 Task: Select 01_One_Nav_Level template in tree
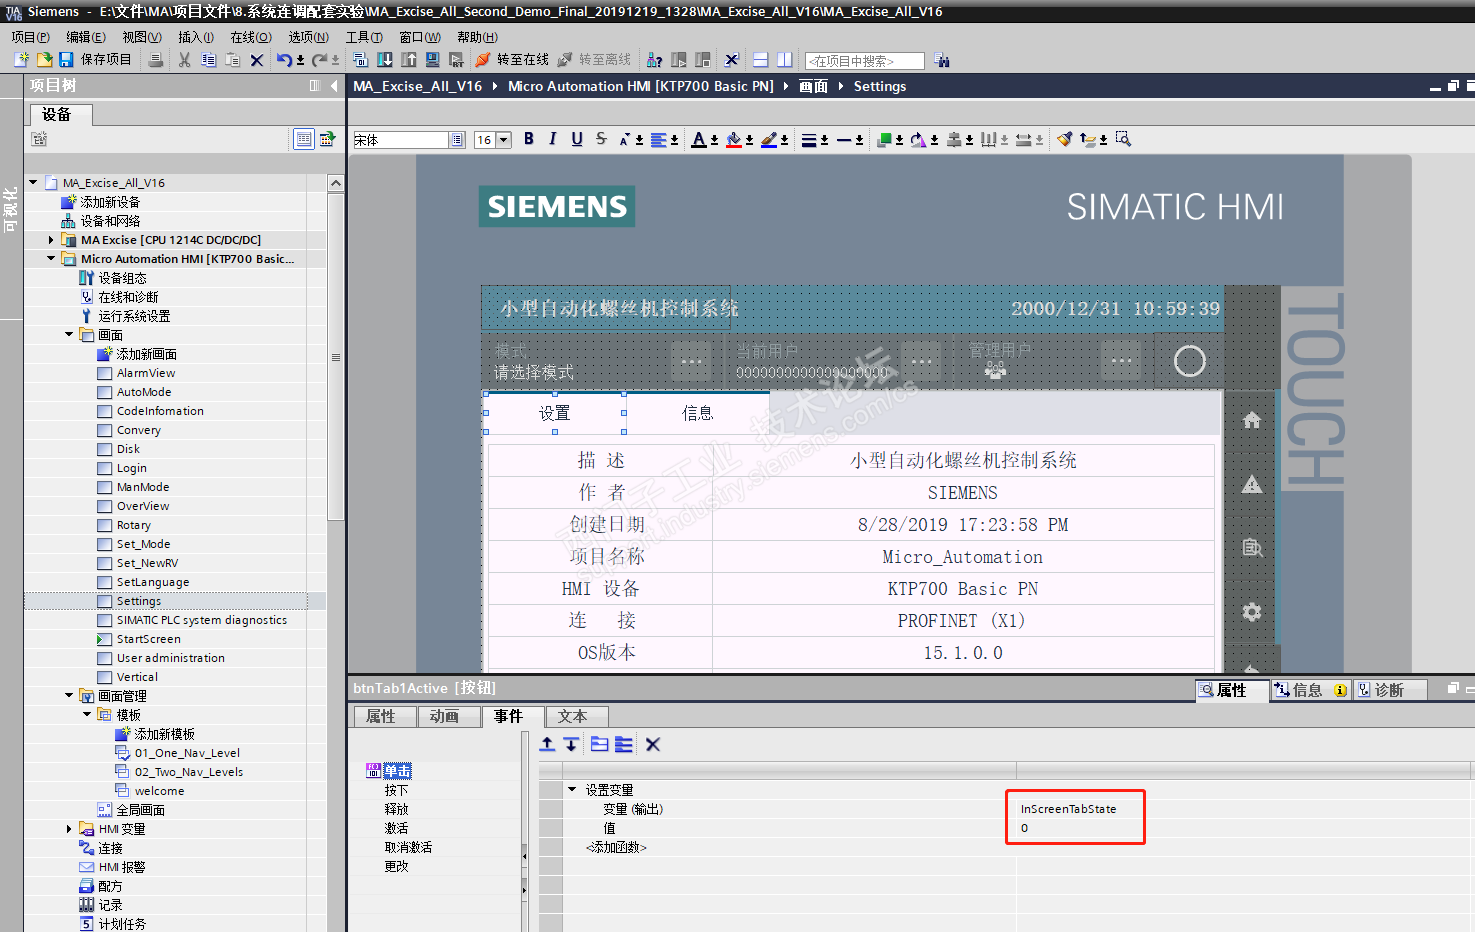pos(187,753)
